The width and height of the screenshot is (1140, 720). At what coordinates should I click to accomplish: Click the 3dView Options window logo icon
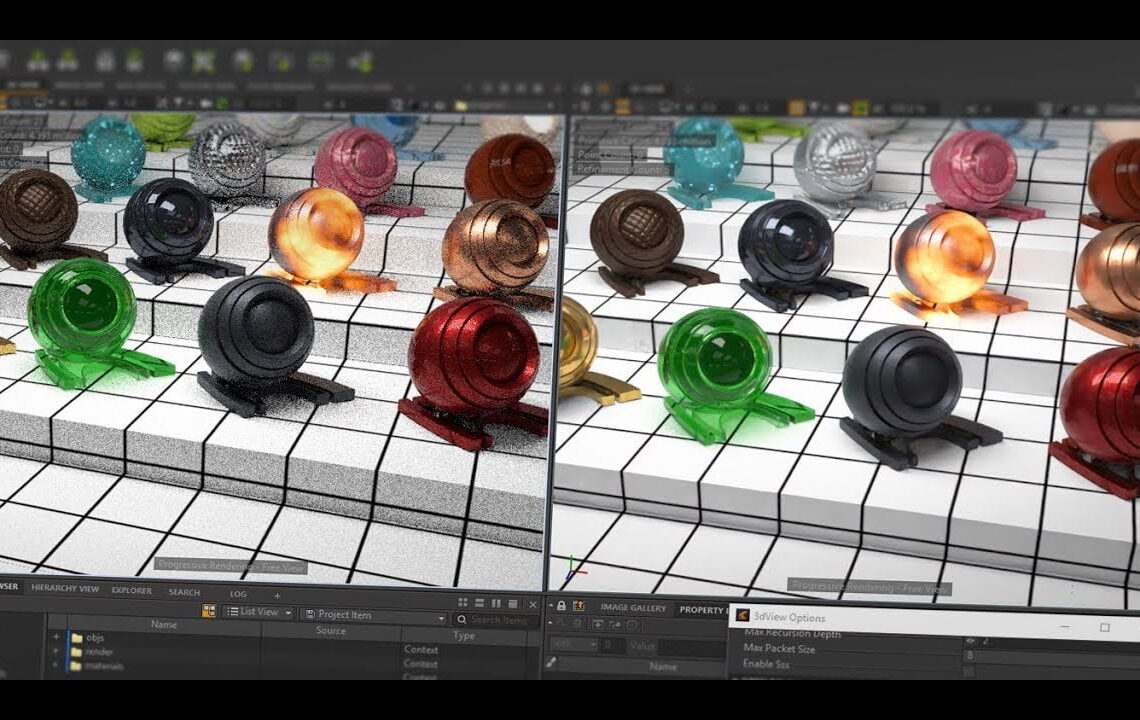coord(741,617)
